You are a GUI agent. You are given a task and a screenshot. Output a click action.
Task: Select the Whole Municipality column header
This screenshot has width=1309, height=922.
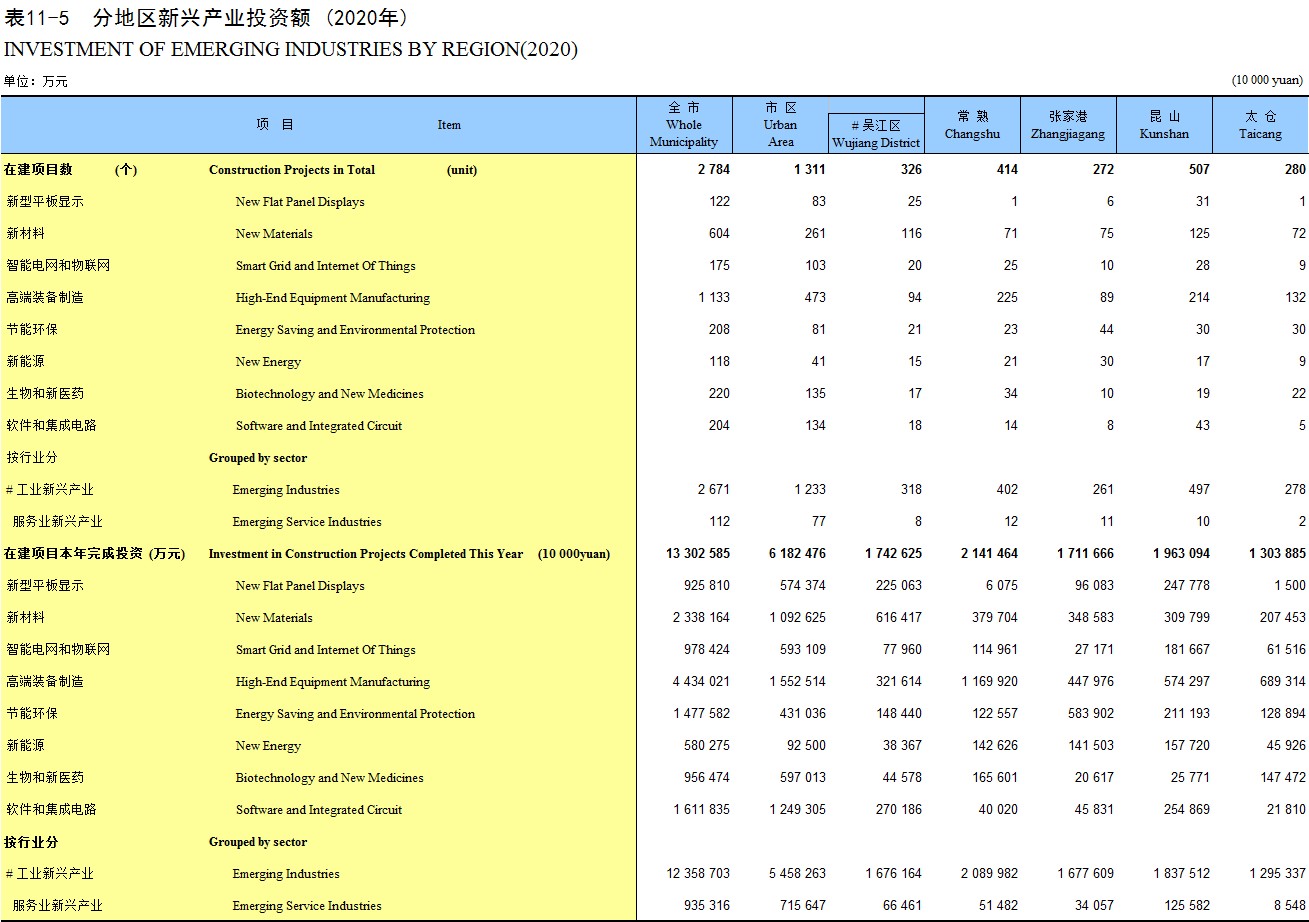pyautogui.click(x=684, y=125)
